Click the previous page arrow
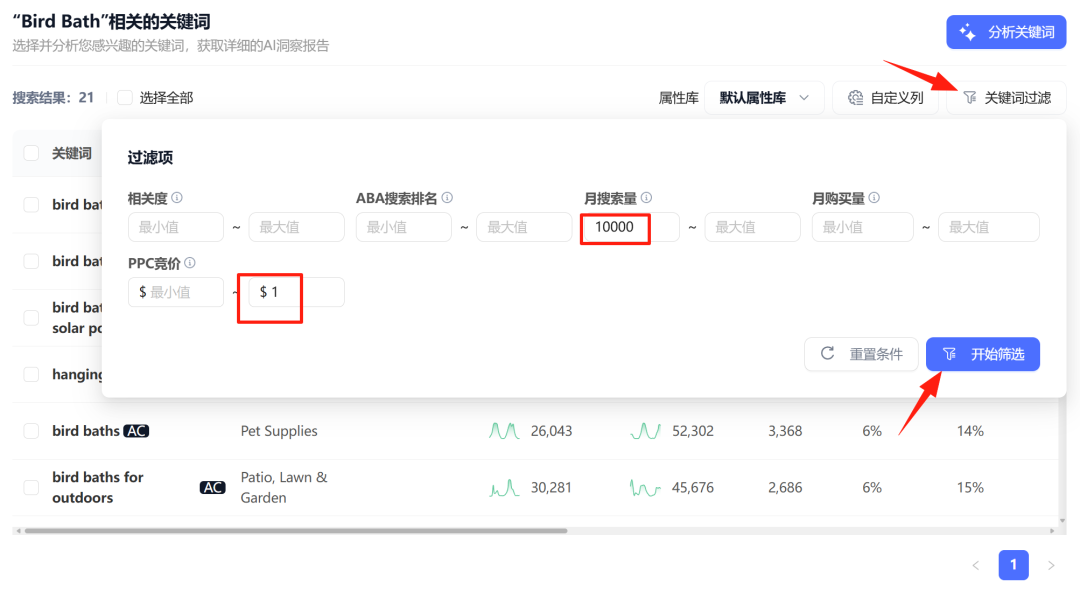Viewport: 1080px width, 591px height. tap(975, 566)
